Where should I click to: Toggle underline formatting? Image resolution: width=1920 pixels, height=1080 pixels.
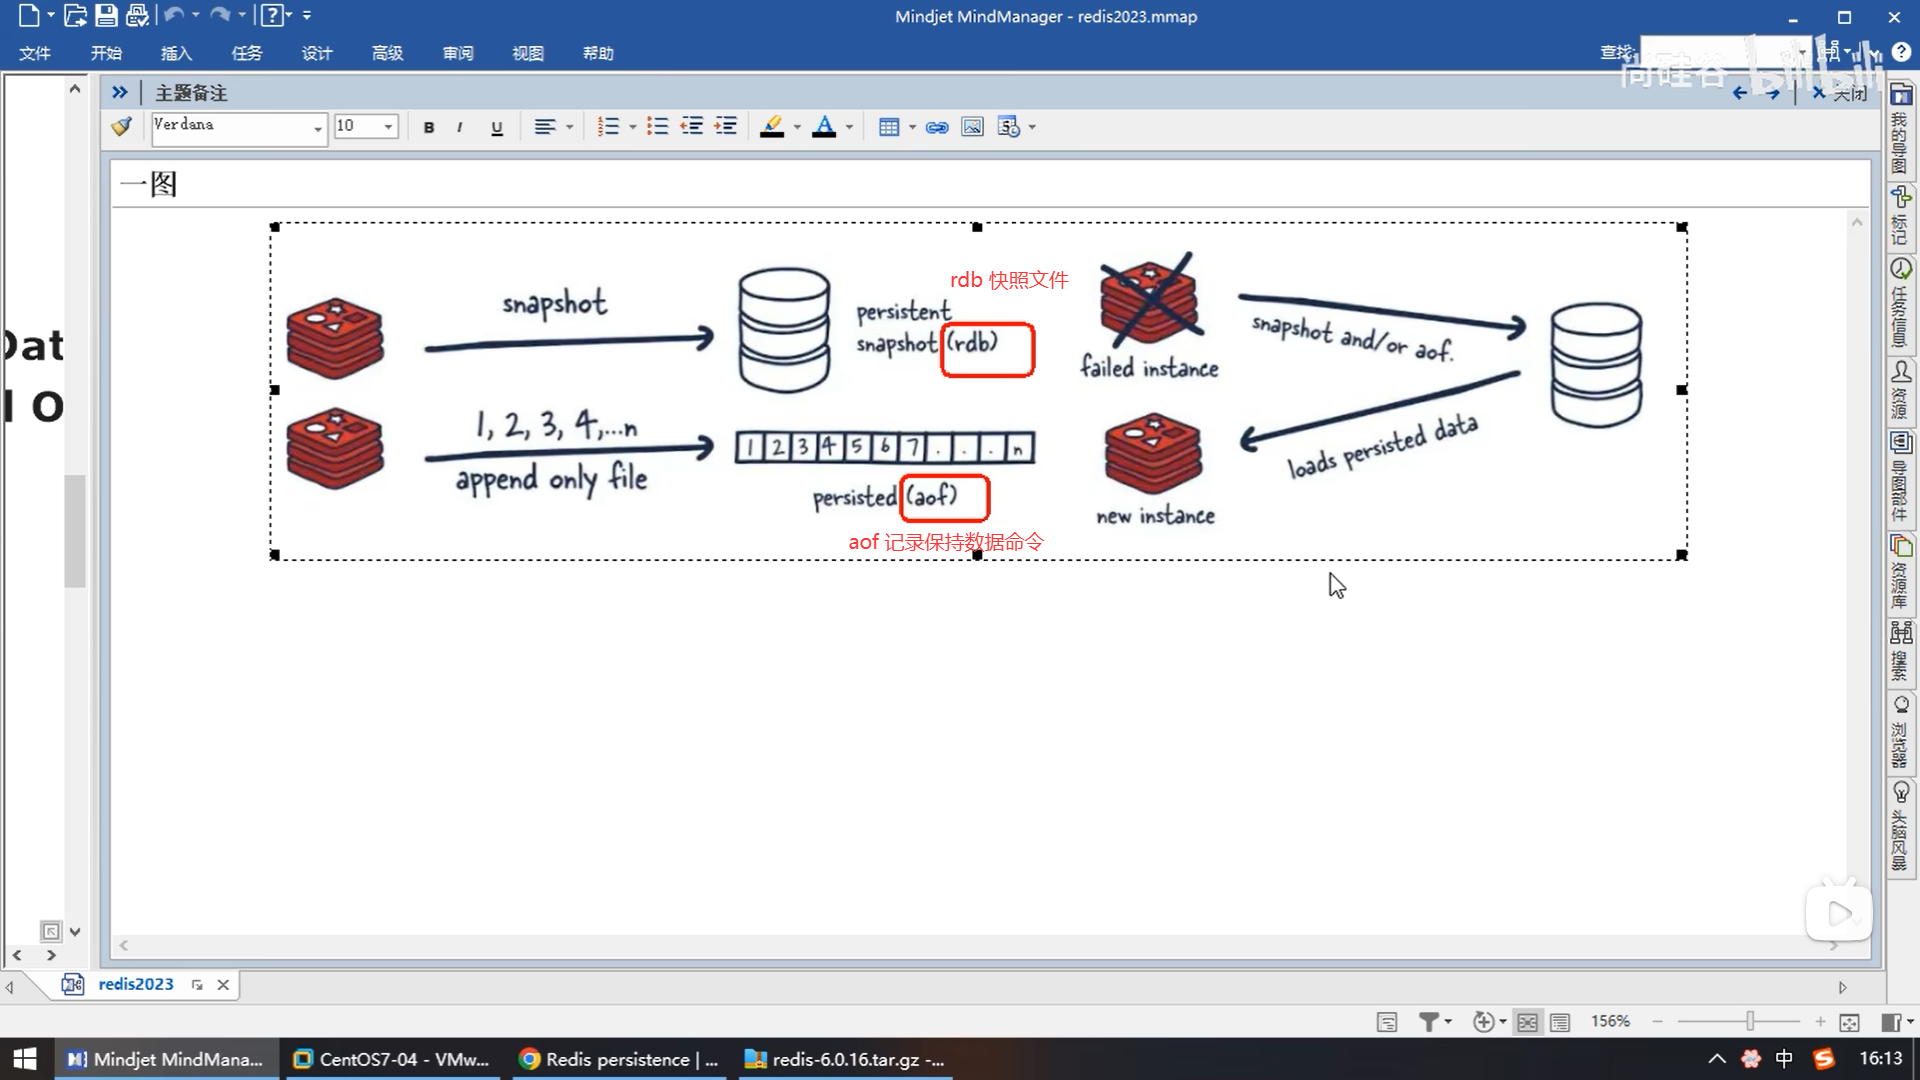coord(497,127)
